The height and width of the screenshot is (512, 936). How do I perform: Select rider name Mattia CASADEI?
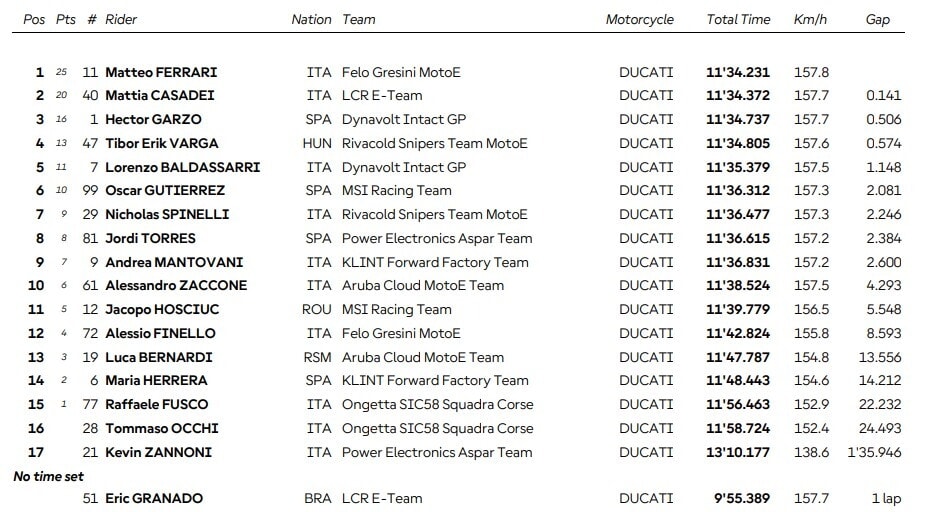click(159, 95)
